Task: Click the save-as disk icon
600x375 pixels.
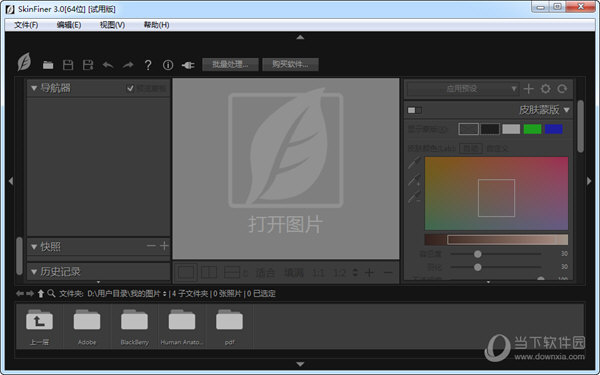Action: tap(88, 65)
